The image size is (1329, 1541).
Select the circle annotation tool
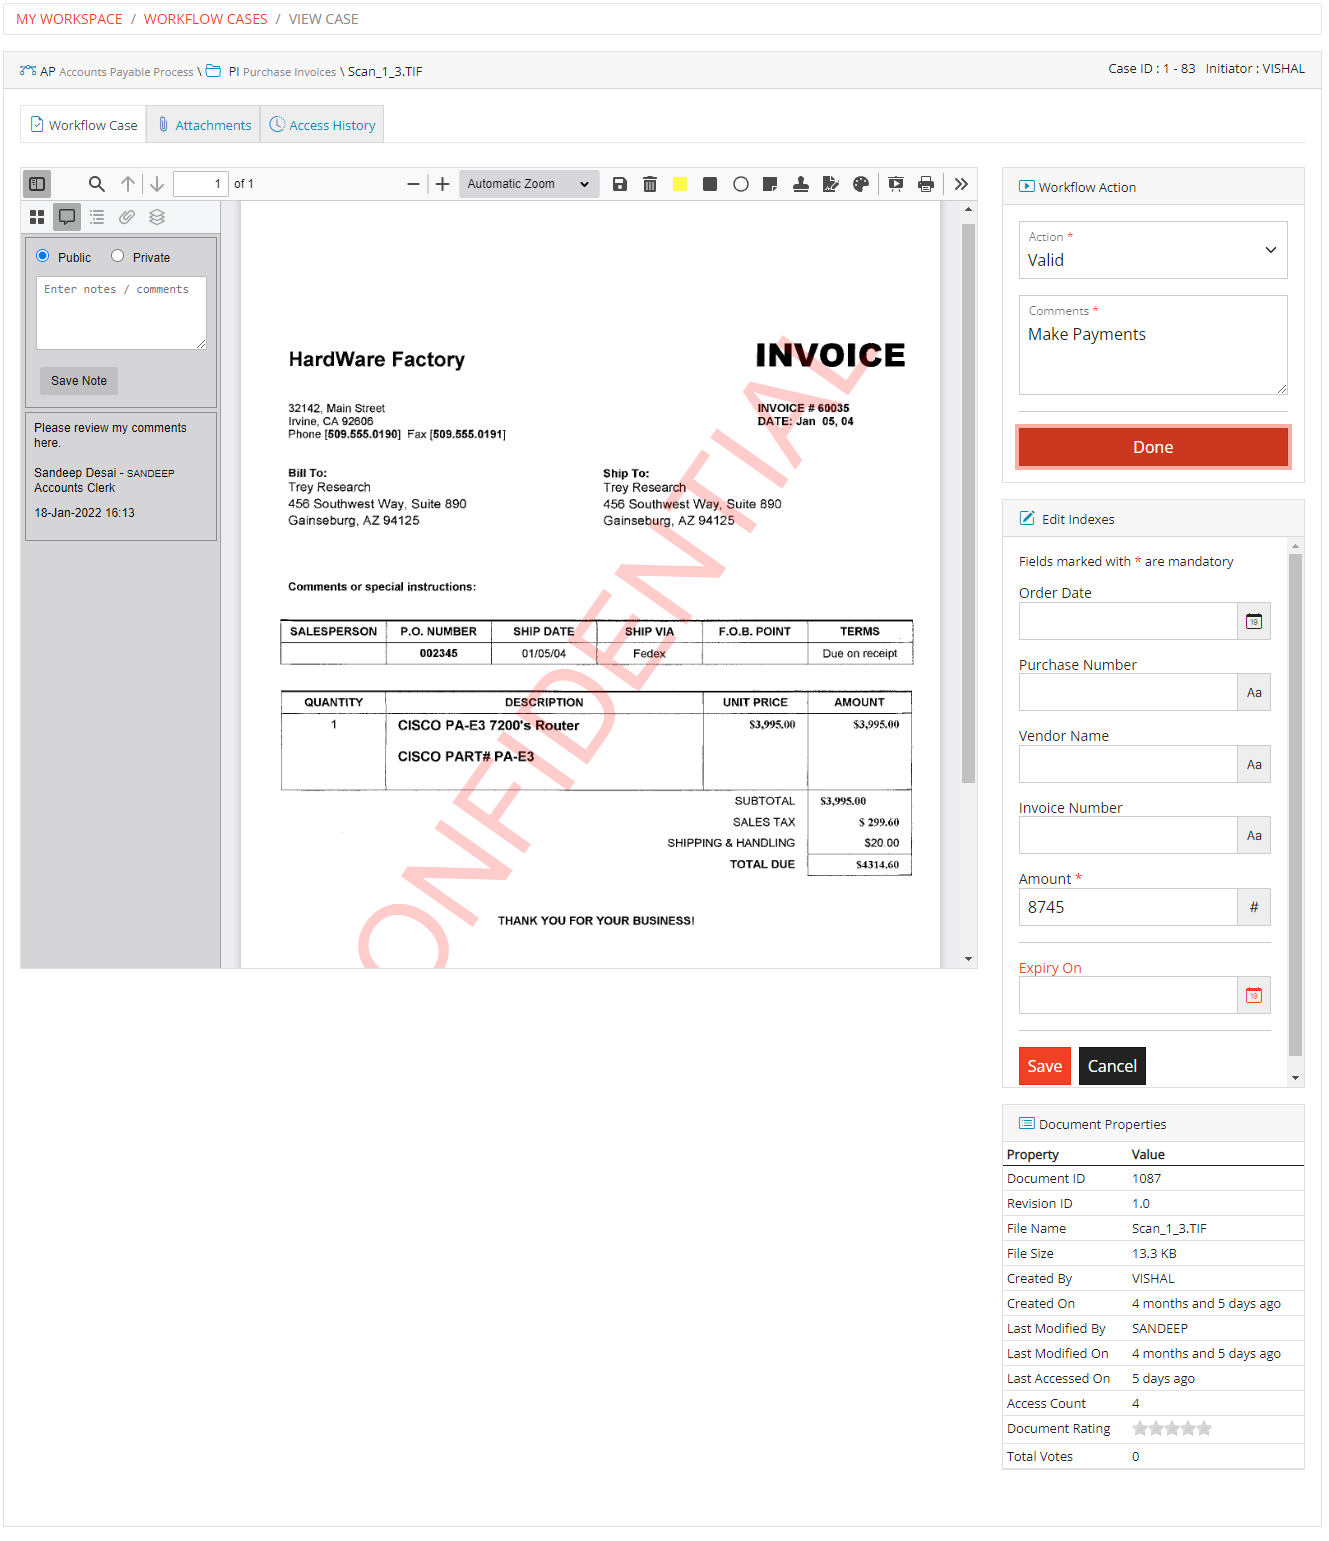(x=741, y=183)
